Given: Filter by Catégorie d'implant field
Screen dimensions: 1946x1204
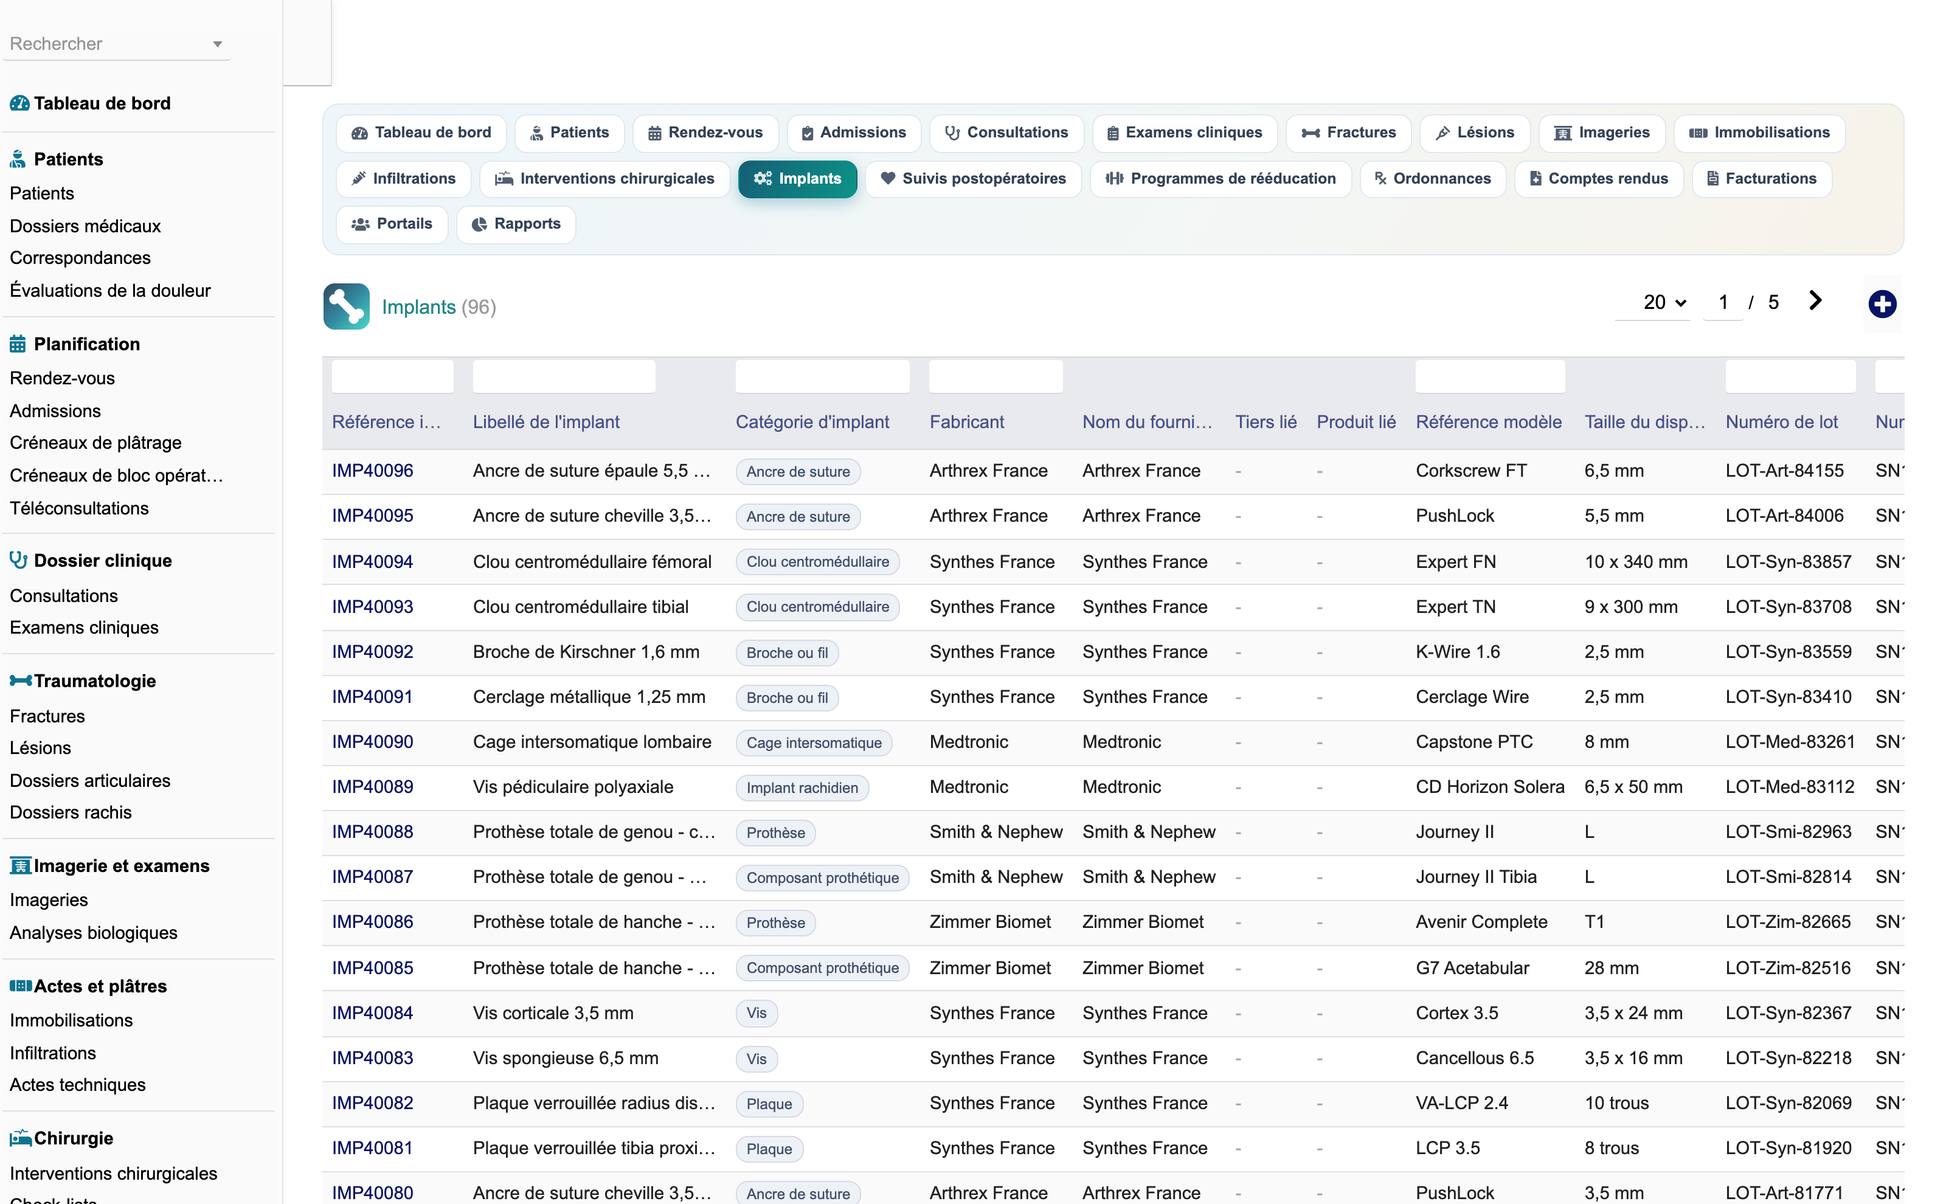Looking at the screenshot, I should click(822, 377).
